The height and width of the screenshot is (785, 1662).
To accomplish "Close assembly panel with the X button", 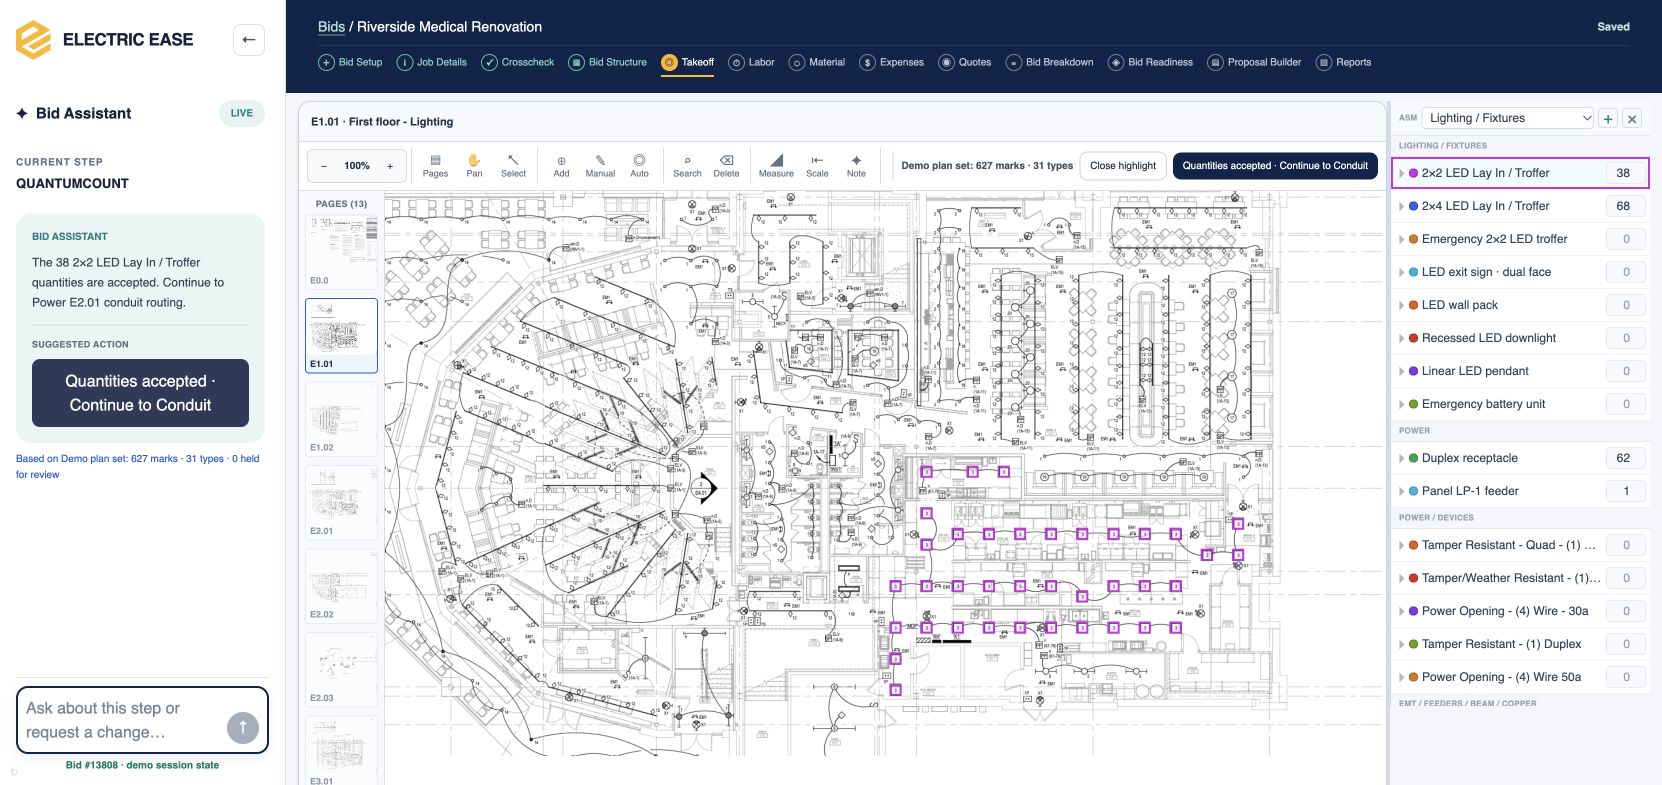I will (x=1632, y=118).
